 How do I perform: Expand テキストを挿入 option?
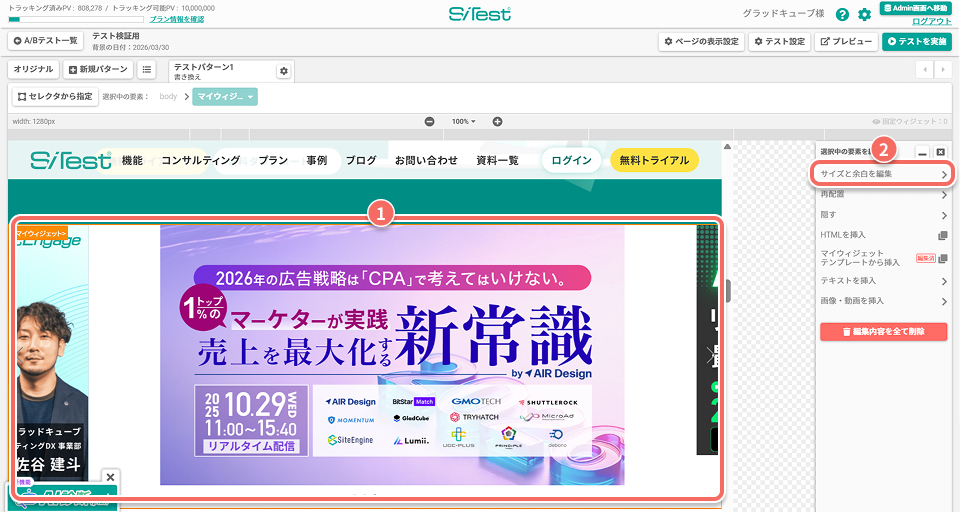884,281
